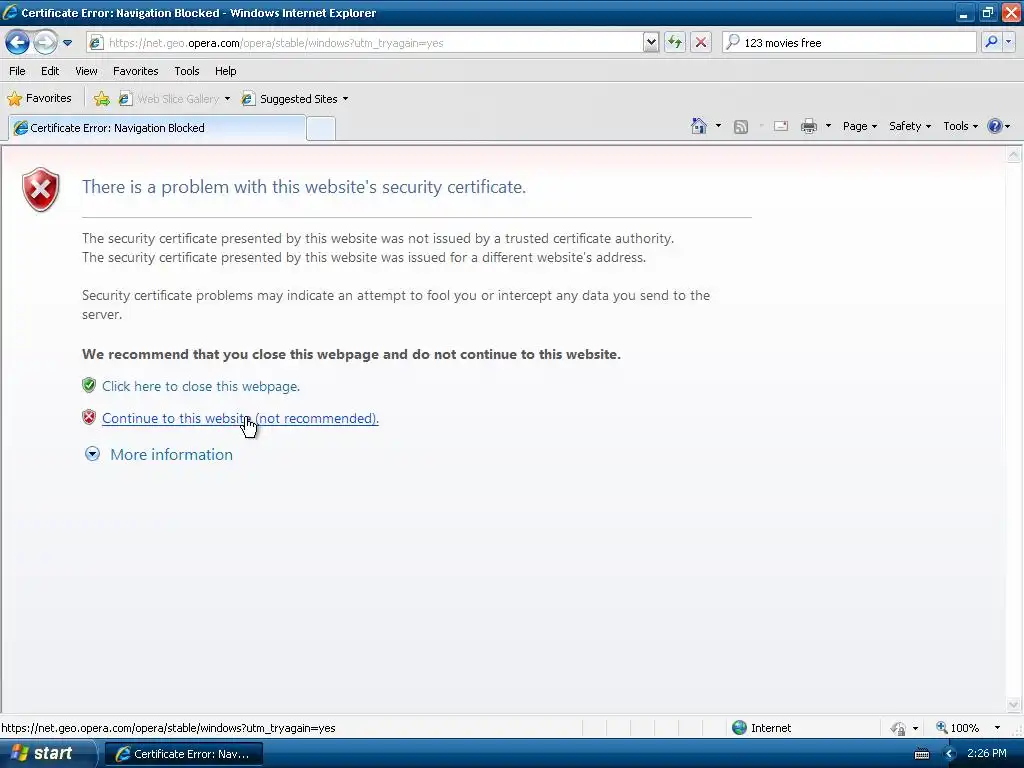The height and width of the screenshot is (768, 1024).
Task: Click the green shield icon beside close webpage
Action: coord(89,385)
